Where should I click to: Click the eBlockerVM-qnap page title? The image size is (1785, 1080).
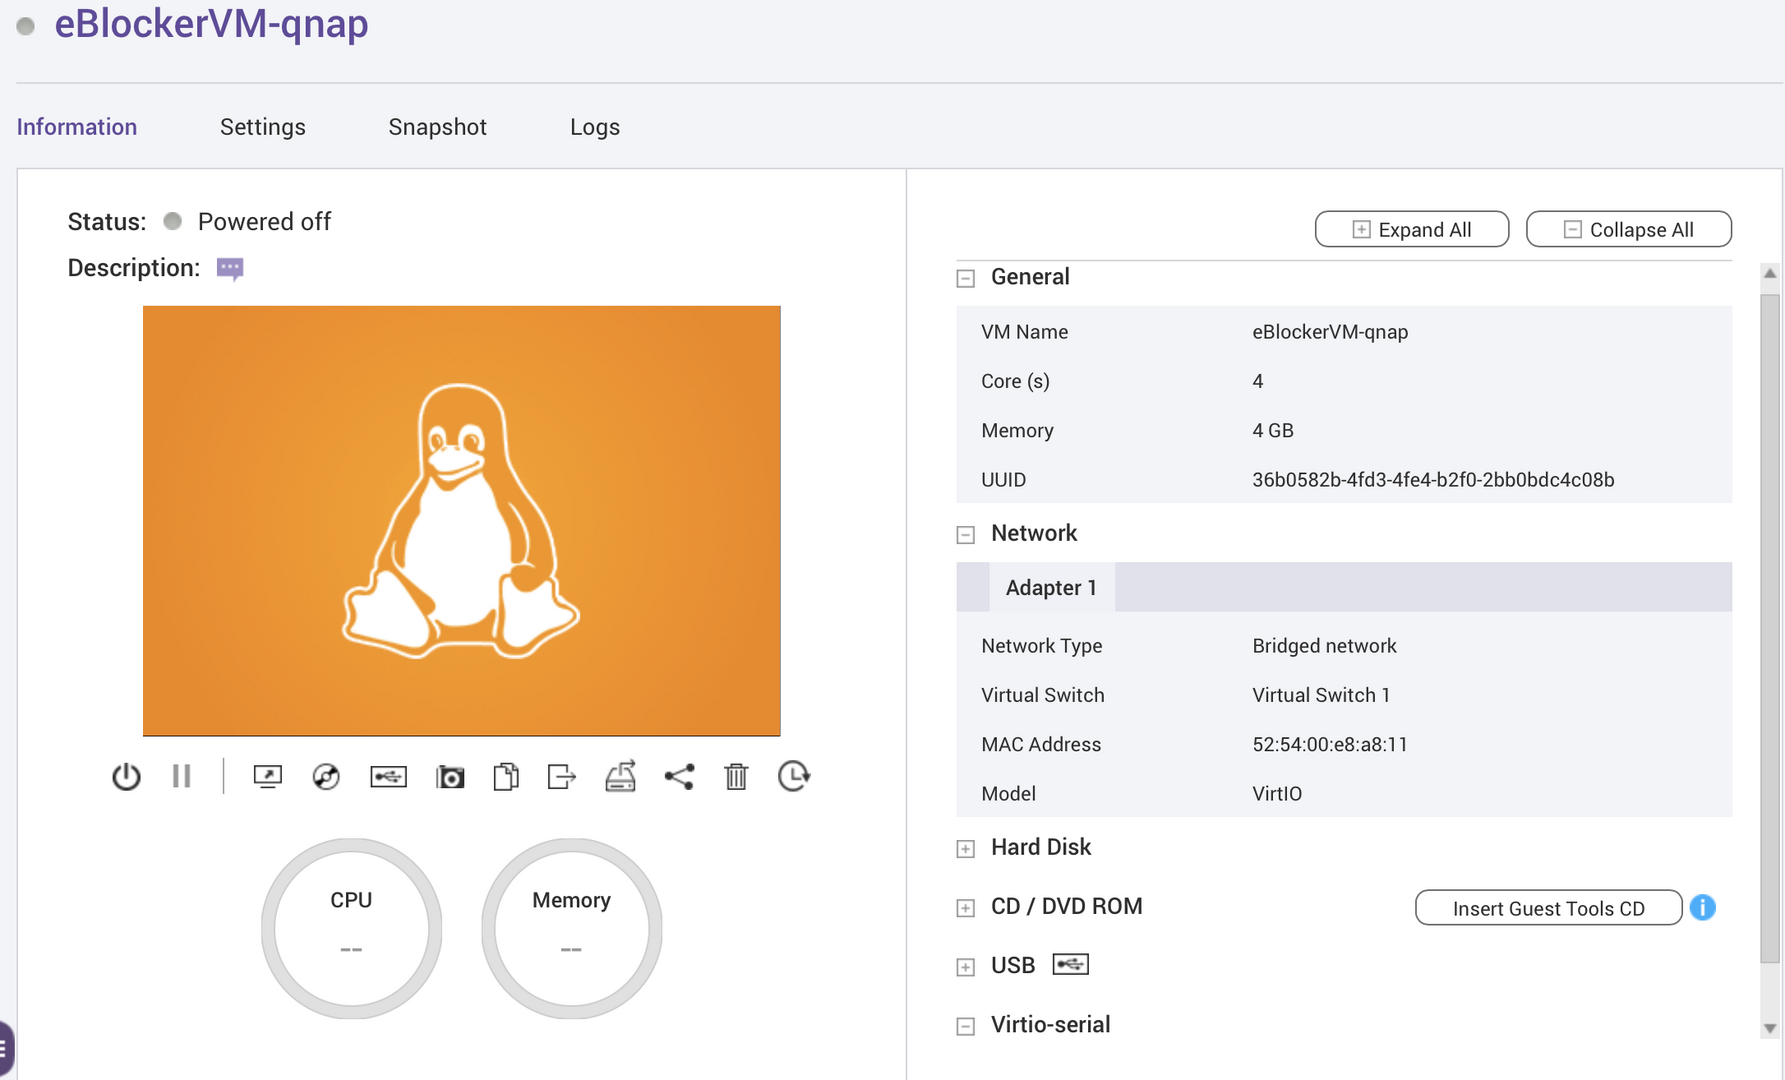(x=211, y=23)
